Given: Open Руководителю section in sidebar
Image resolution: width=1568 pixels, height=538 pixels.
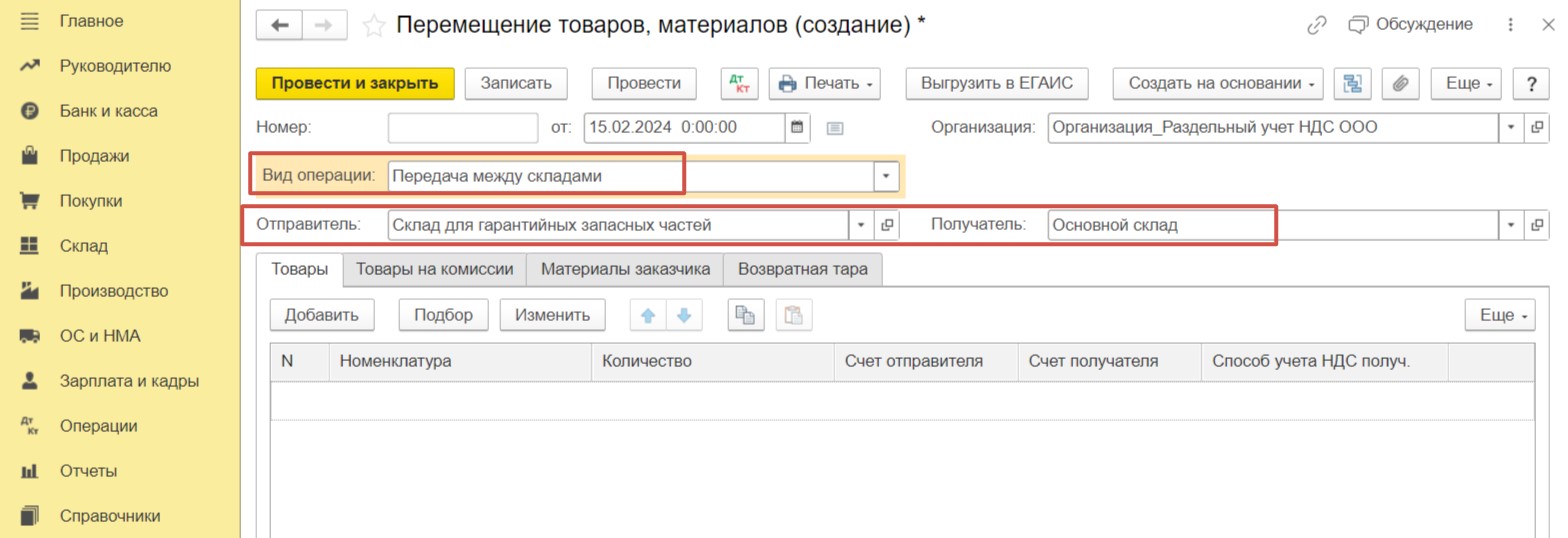Looking at the screenshot, I should pos(115,66).
